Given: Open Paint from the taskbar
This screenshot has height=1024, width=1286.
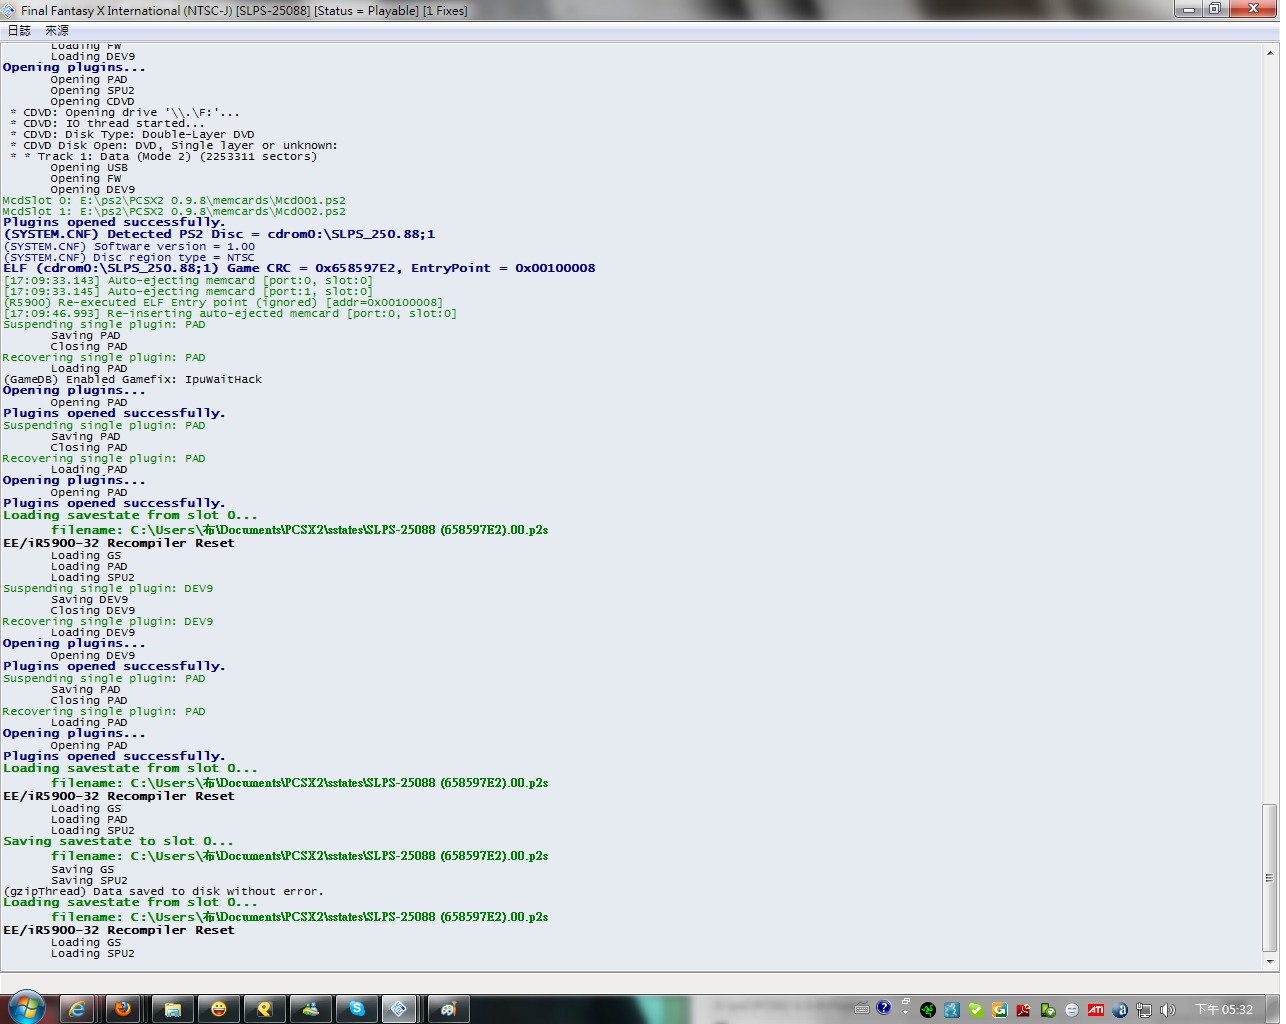Looking at the screenshot, I should click(448, 1009).
